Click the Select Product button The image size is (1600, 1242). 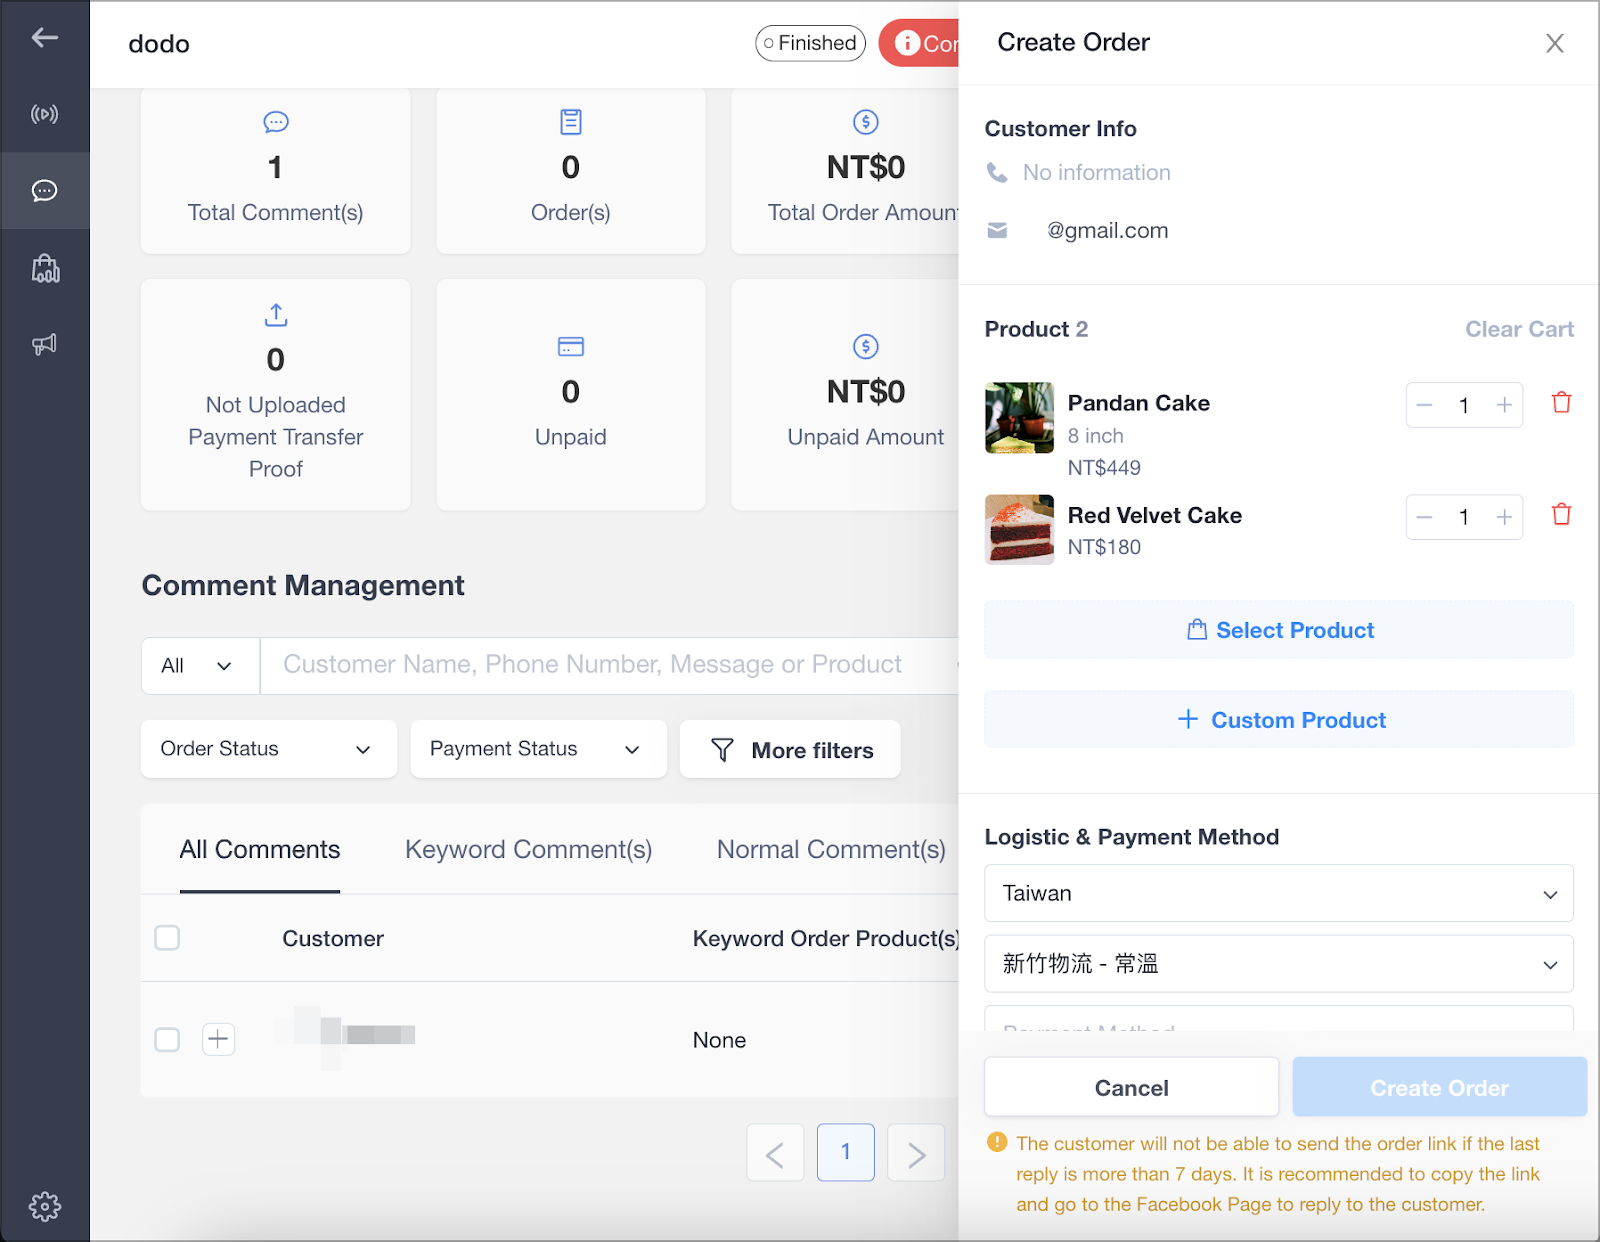(1278, 630)
